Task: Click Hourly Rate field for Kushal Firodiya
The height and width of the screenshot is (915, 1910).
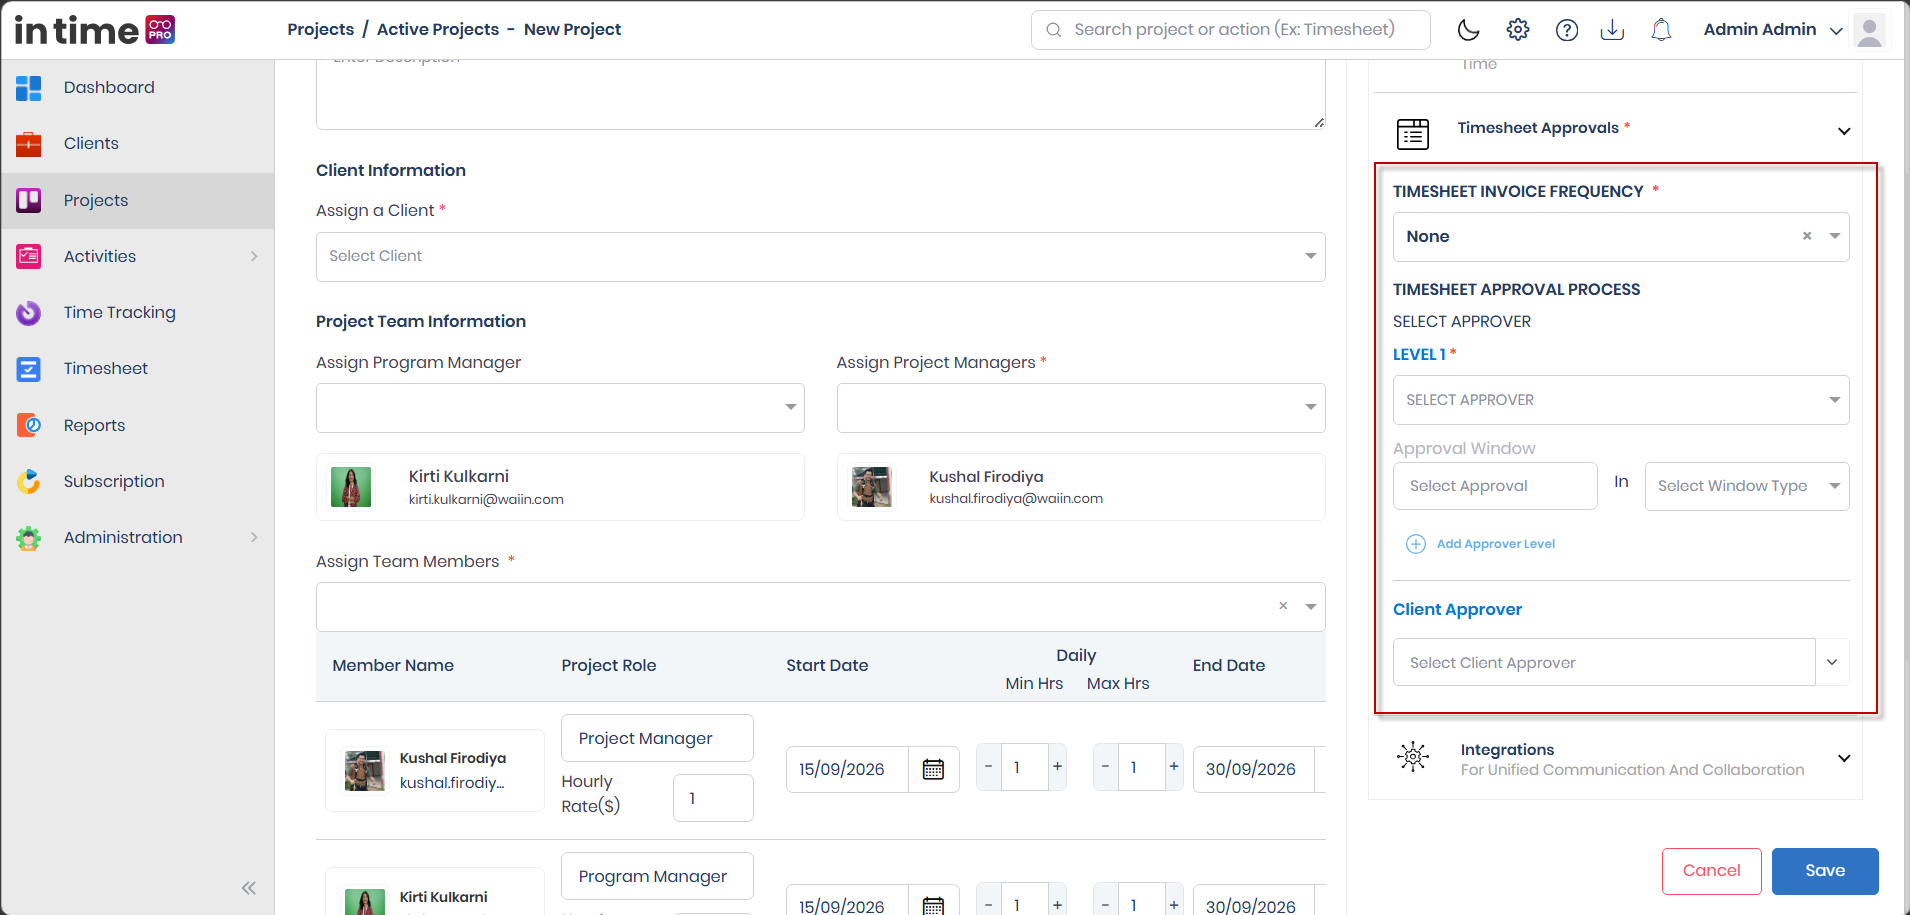Action: [x=713, y=798]
